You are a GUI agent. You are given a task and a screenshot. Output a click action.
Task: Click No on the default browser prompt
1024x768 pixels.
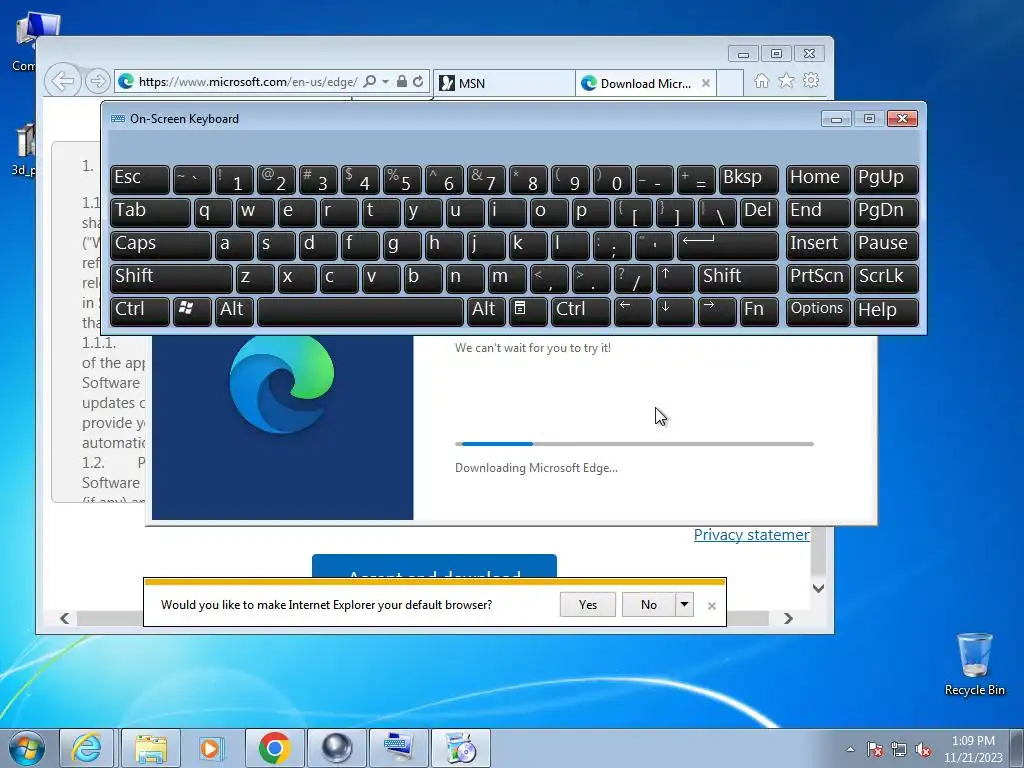(648, 605)
